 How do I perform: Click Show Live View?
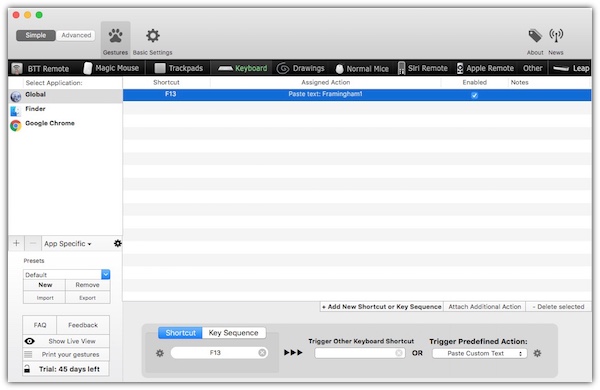[x=72, y=341]
